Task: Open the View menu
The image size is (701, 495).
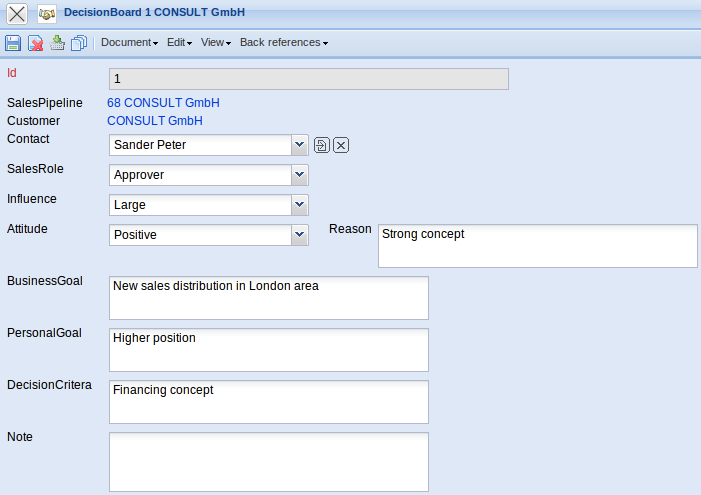Action: (x=215, y=43)
